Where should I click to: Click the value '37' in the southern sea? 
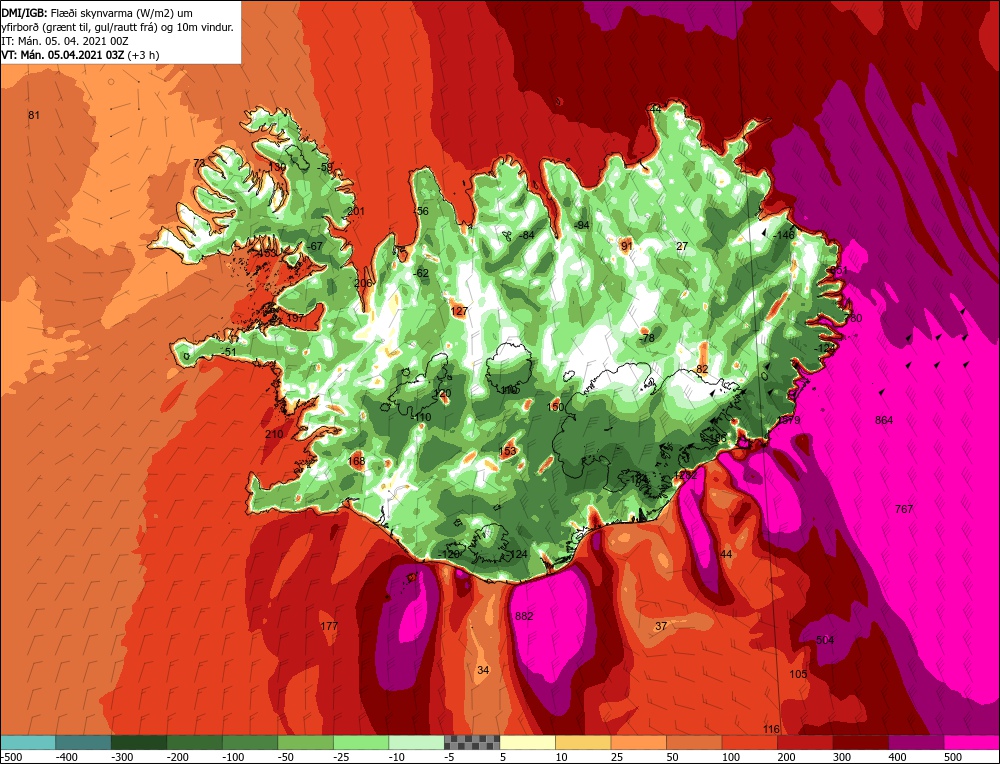661,626
